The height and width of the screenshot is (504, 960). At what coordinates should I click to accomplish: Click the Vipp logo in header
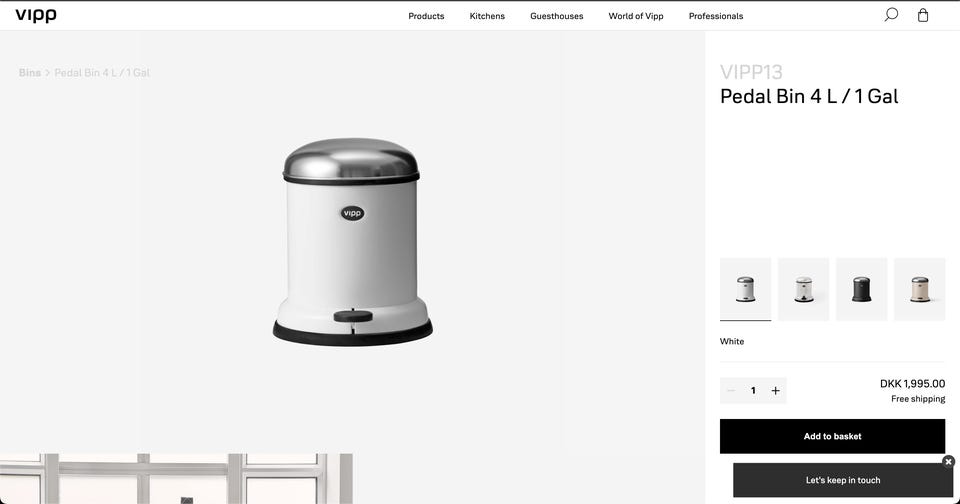coord(36,15)
